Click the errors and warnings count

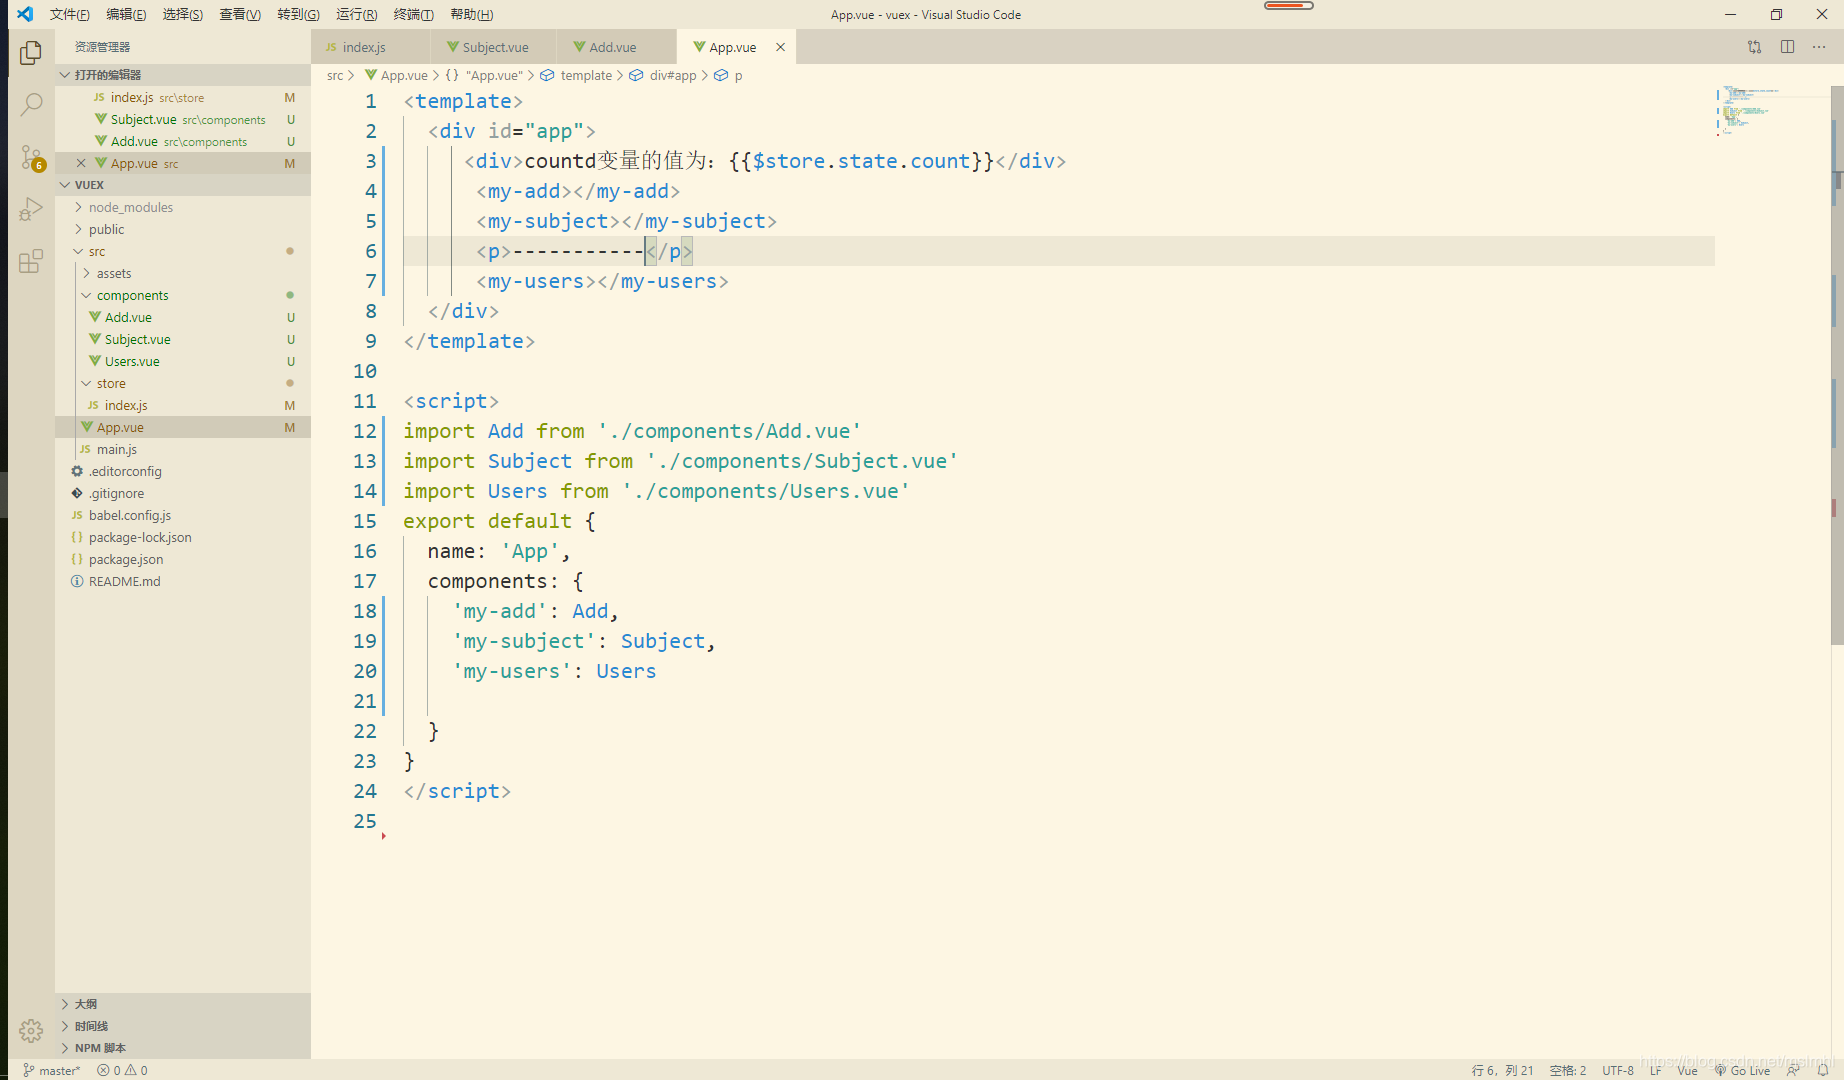pos(122,1070)
